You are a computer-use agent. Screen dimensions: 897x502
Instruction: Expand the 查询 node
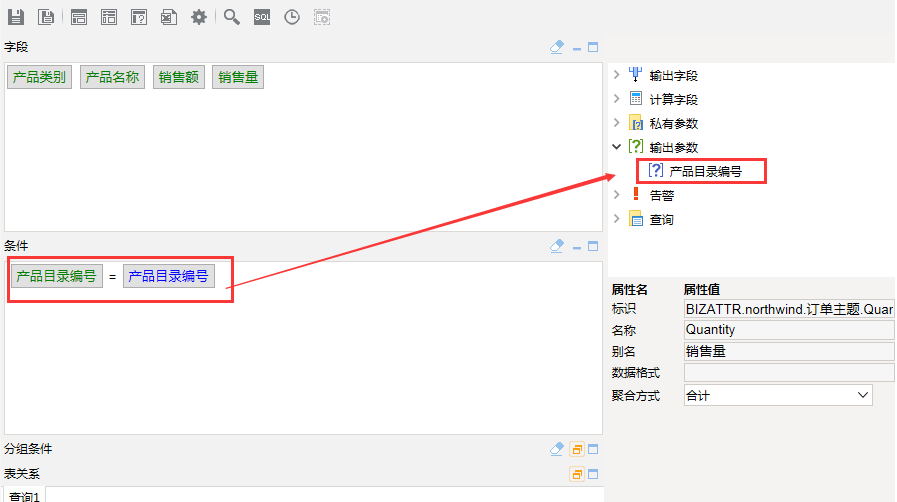[x=617, y=219]
